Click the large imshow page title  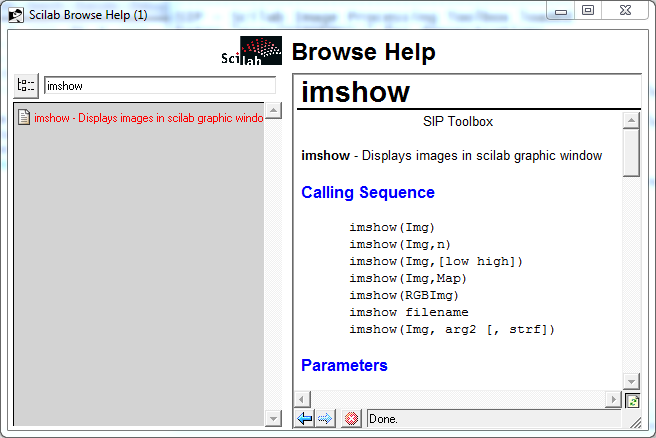click(x=355, y=92)
